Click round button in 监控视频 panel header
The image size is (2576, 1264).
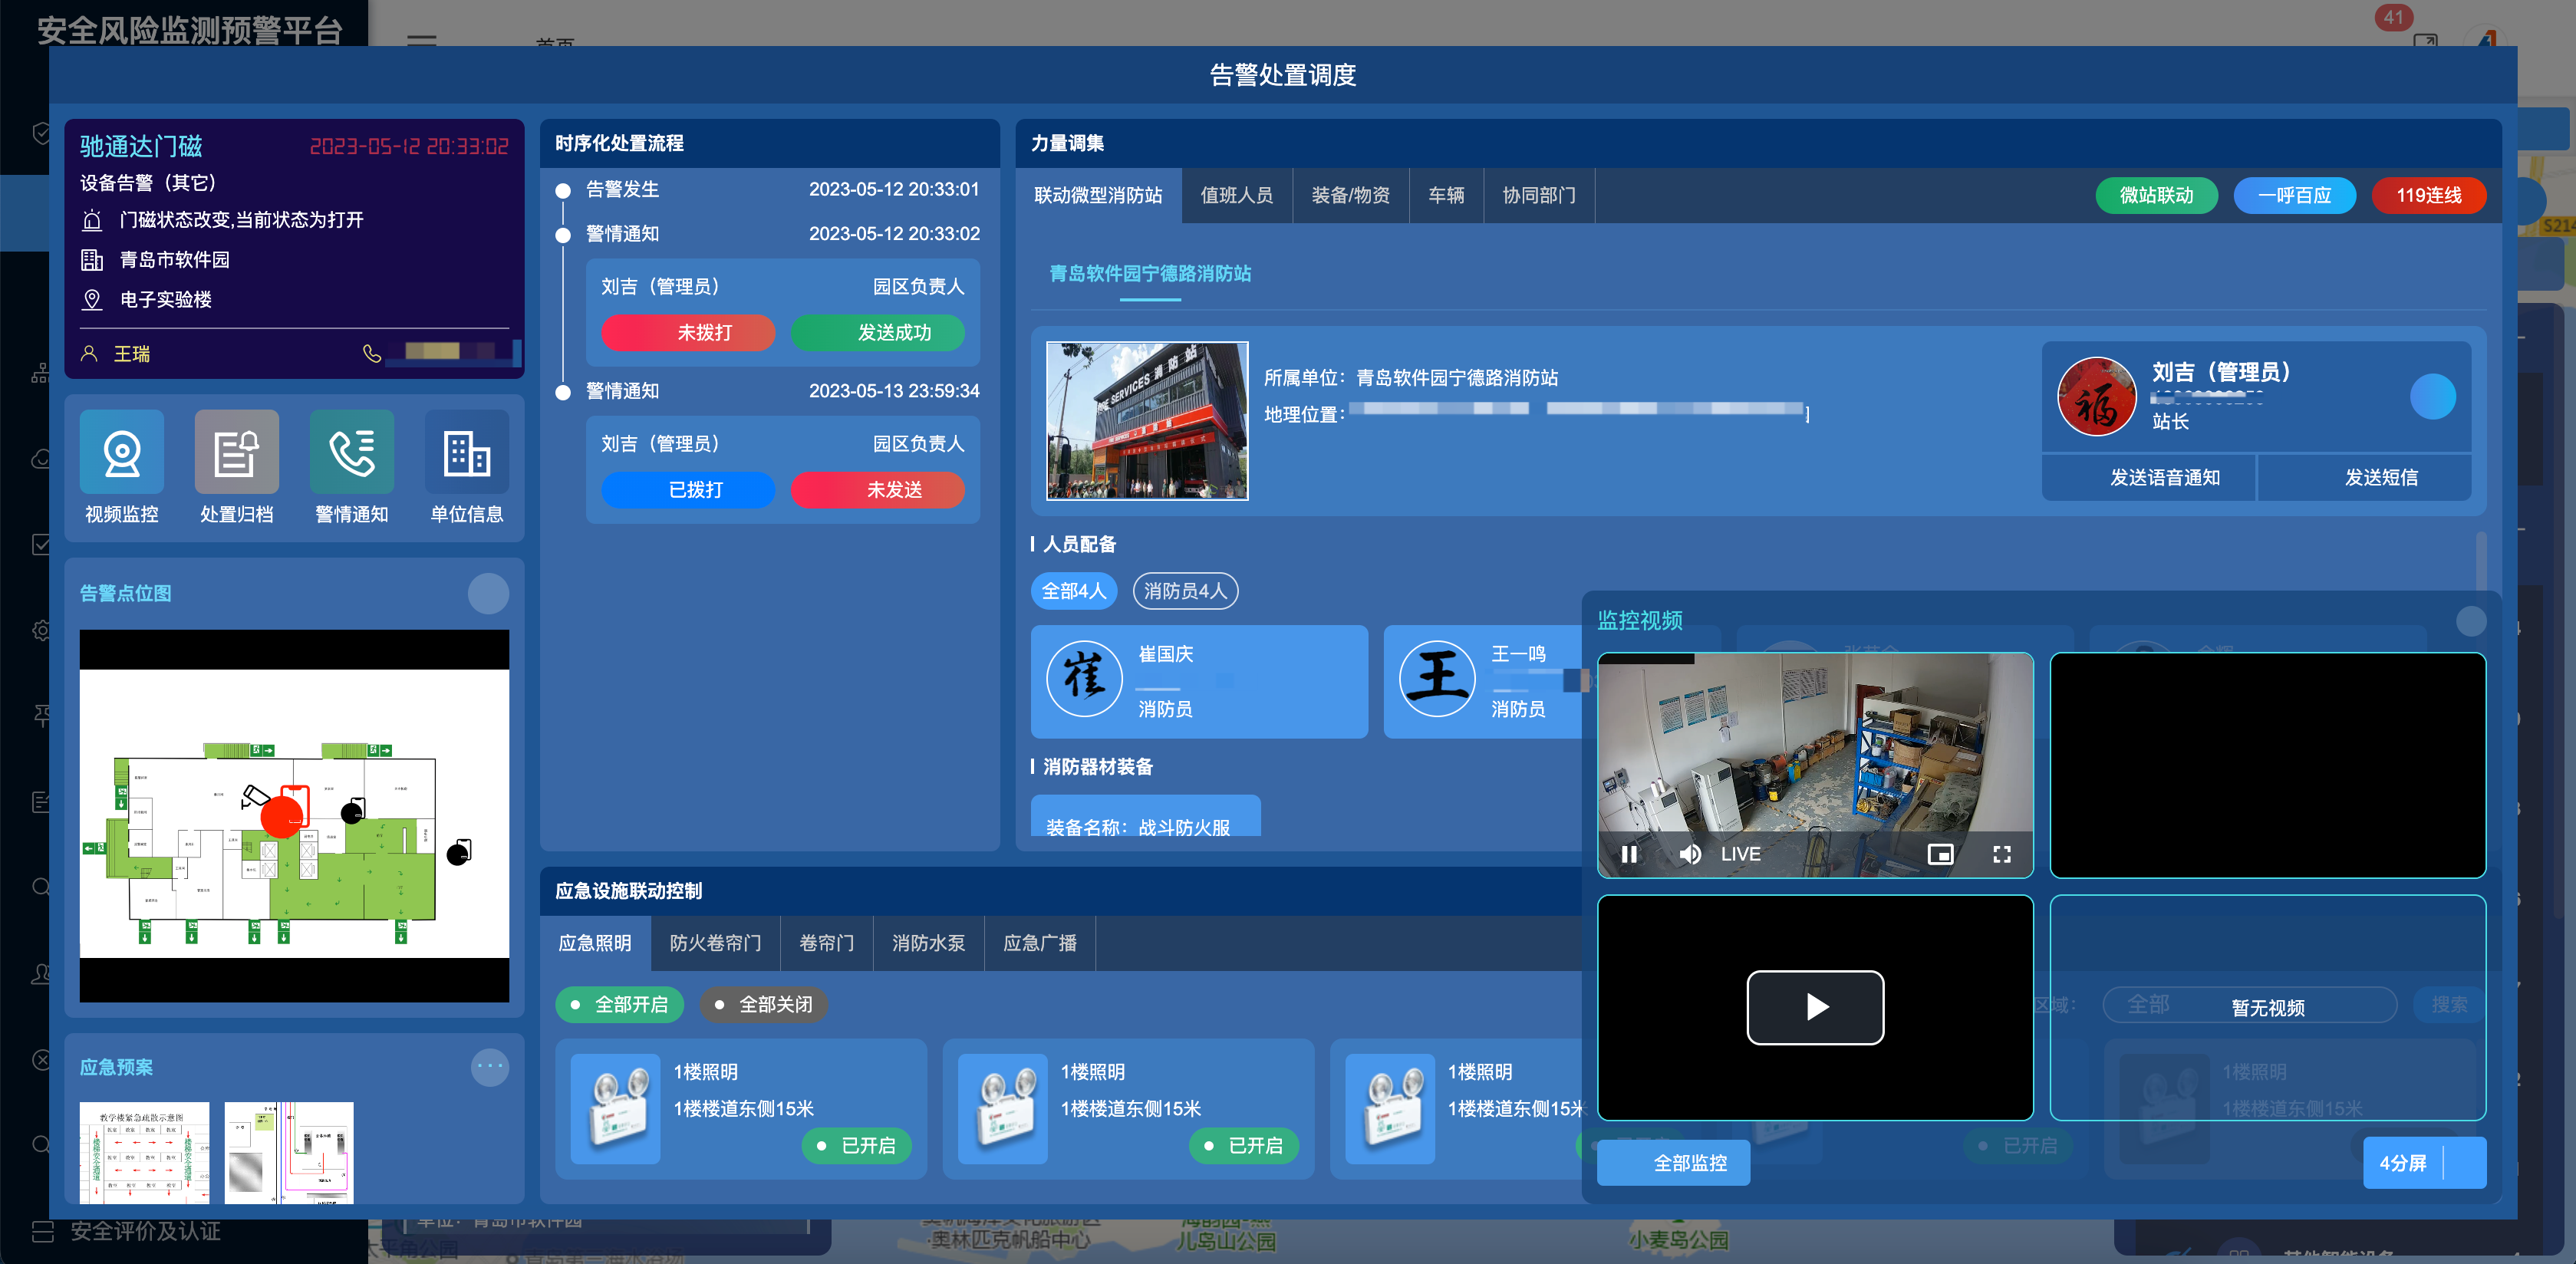(x=2470, y=621)
